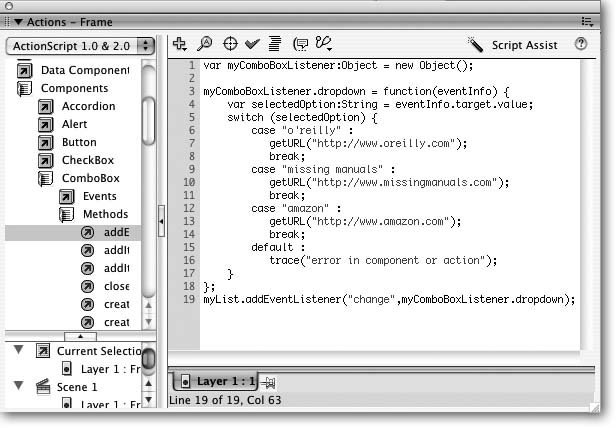This screenshot has width=616, height=428.
Task: Open the Debug options icon
Action: [323, 44]
